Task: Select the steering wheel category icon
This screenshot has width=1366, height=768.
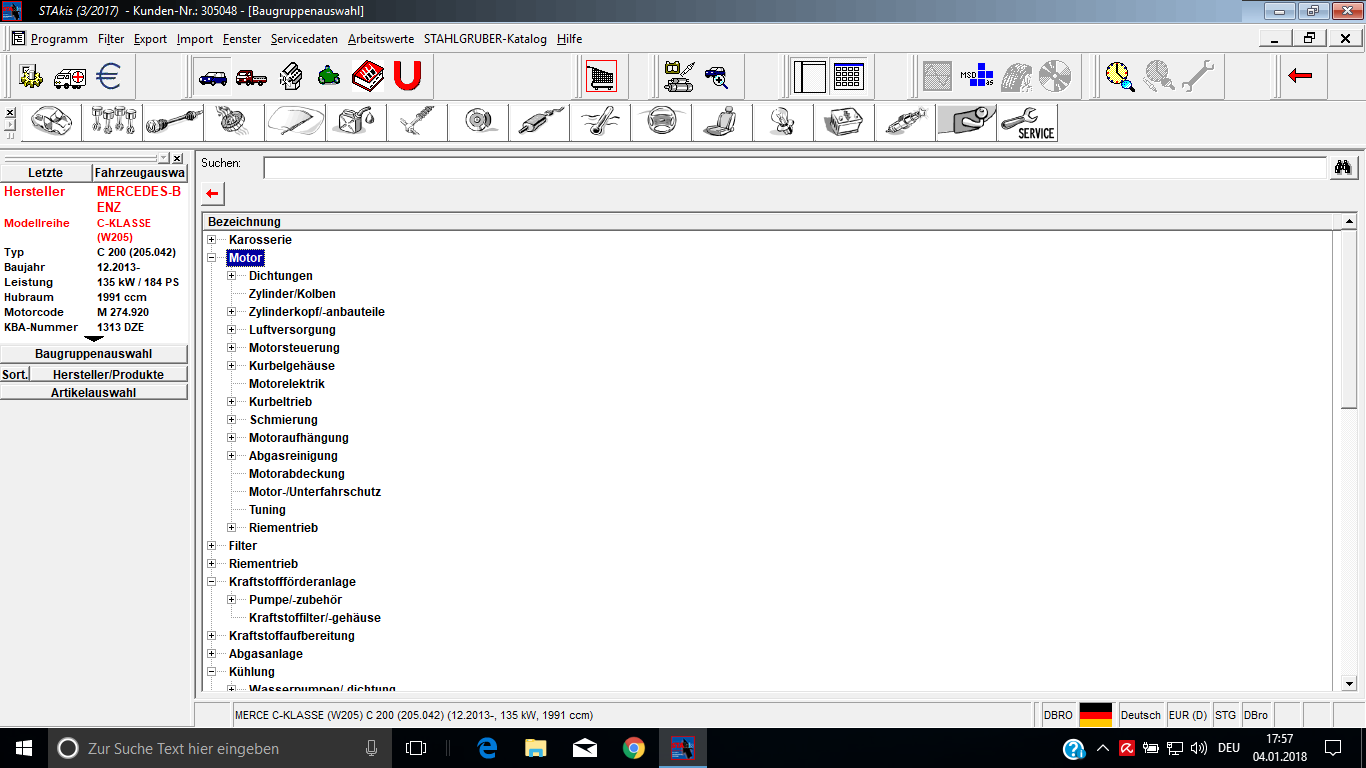Action: [661, 123]
